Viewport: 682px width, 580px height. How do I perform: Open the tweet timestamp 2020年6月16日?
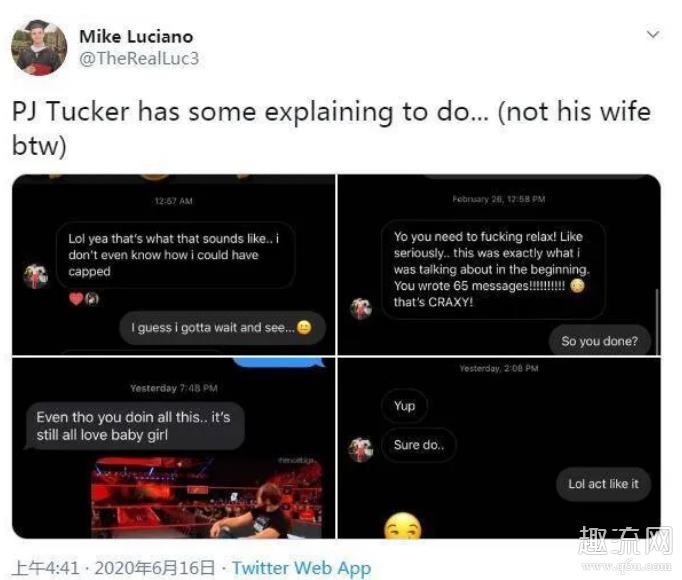tap(154, 568)
